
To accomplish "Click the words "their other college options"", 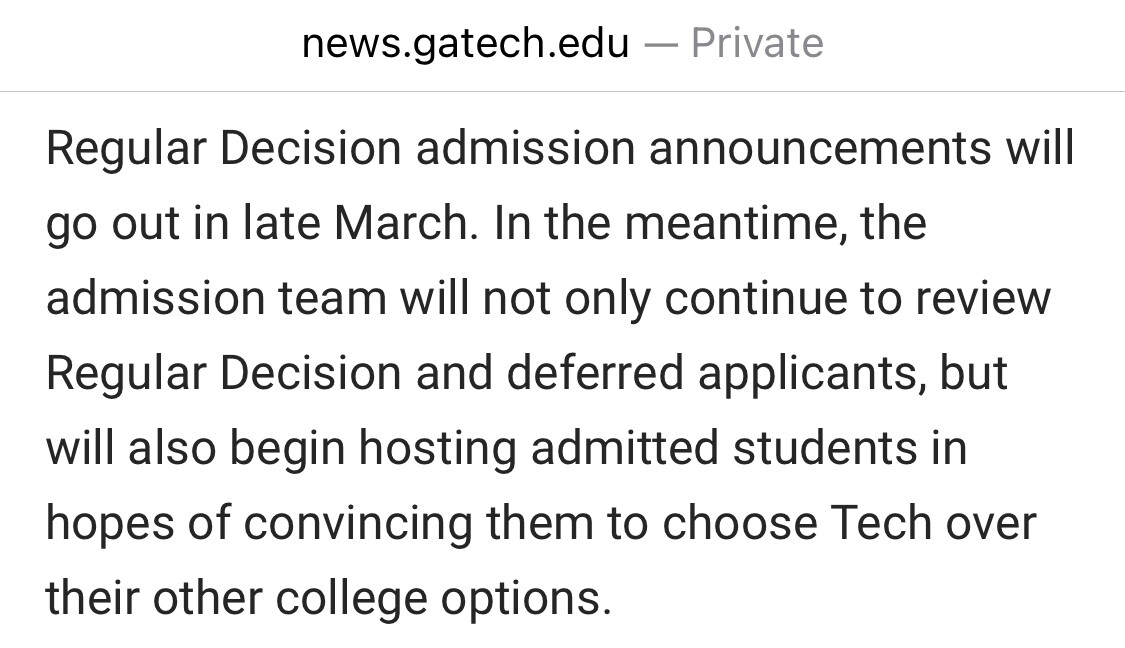I will pos(327,598).
